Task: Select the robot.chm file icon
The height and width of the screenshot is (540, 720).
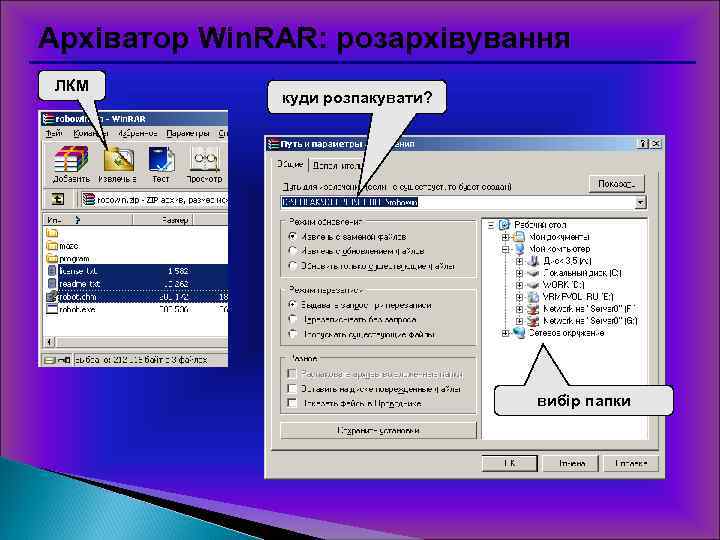Action: tap(52, 297)
